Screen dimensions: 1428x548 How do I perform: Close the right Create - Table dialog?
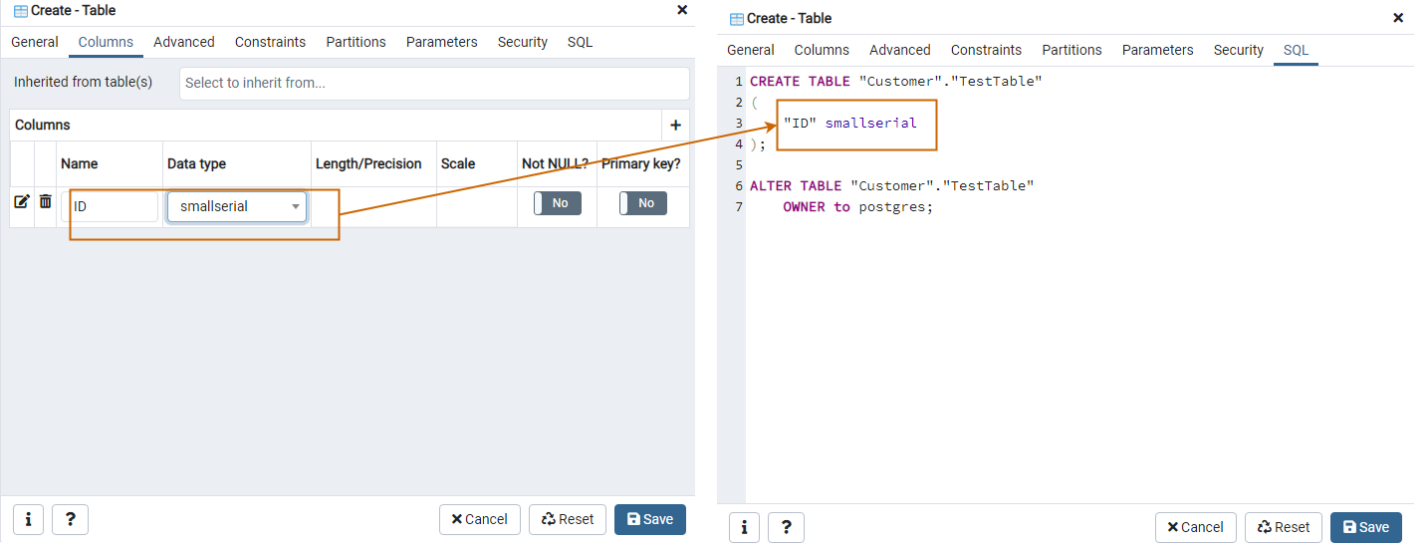click(1398, 18)
